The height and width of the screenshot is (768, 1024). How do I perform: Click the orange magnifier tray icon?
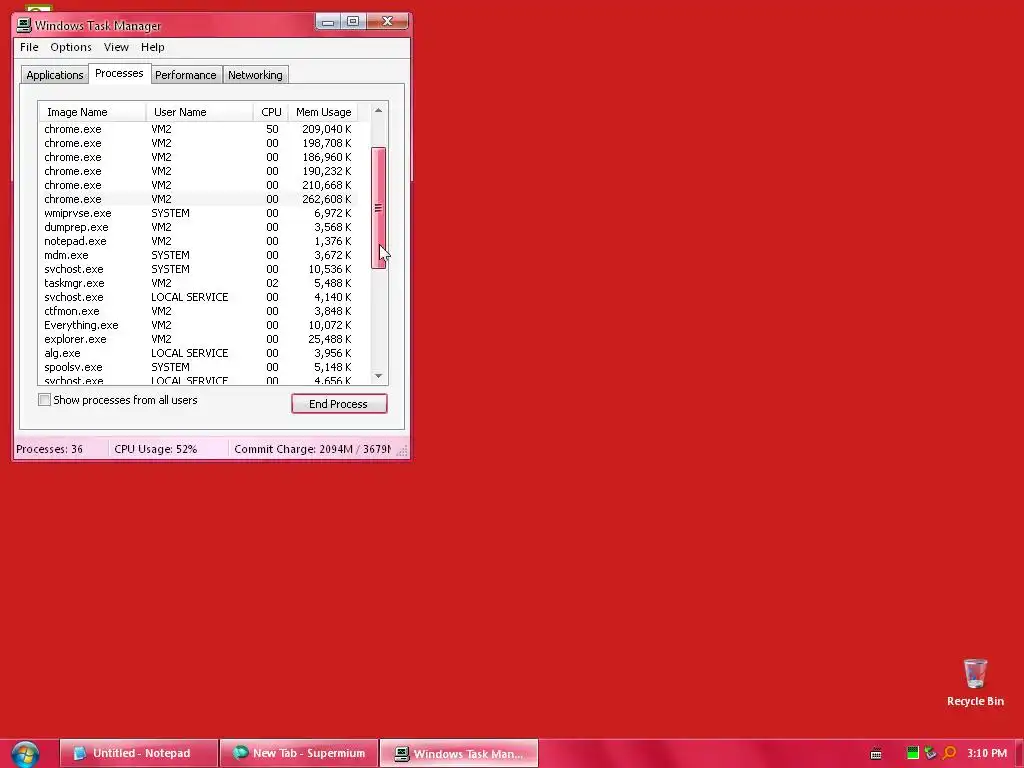point(950,753)
